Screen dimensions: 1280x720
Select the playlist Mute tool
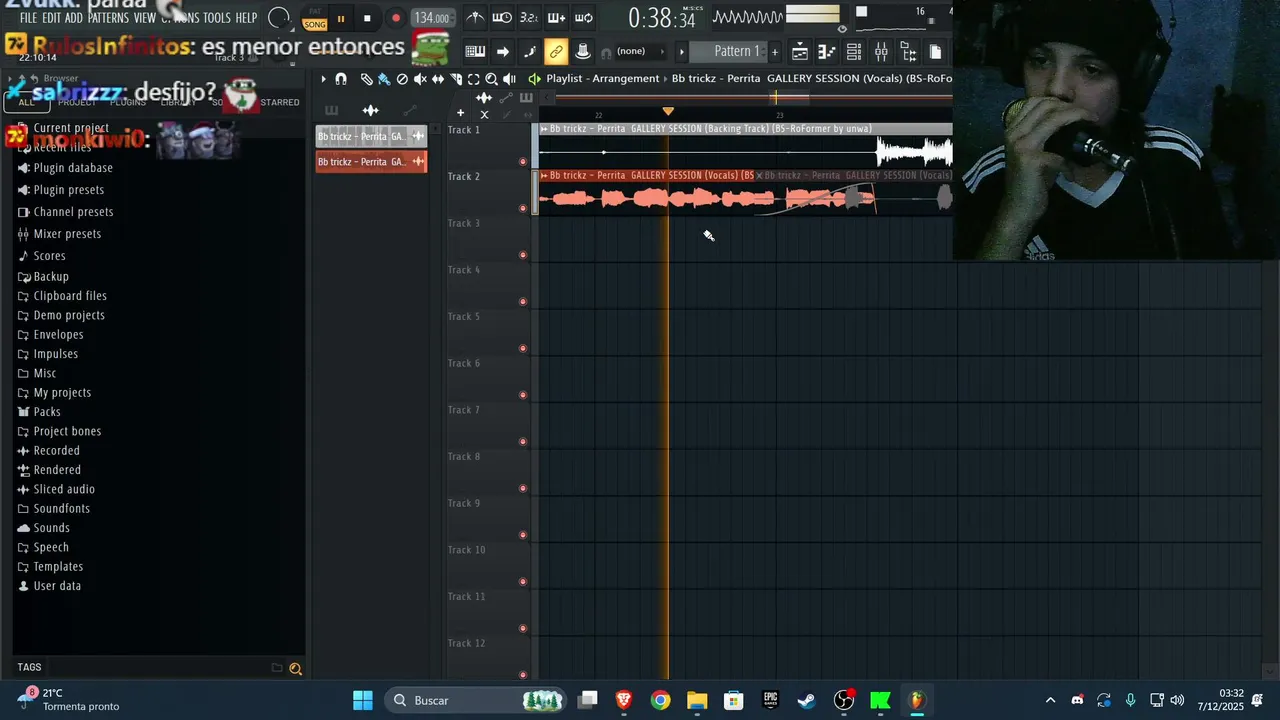(x=420, y=79)
